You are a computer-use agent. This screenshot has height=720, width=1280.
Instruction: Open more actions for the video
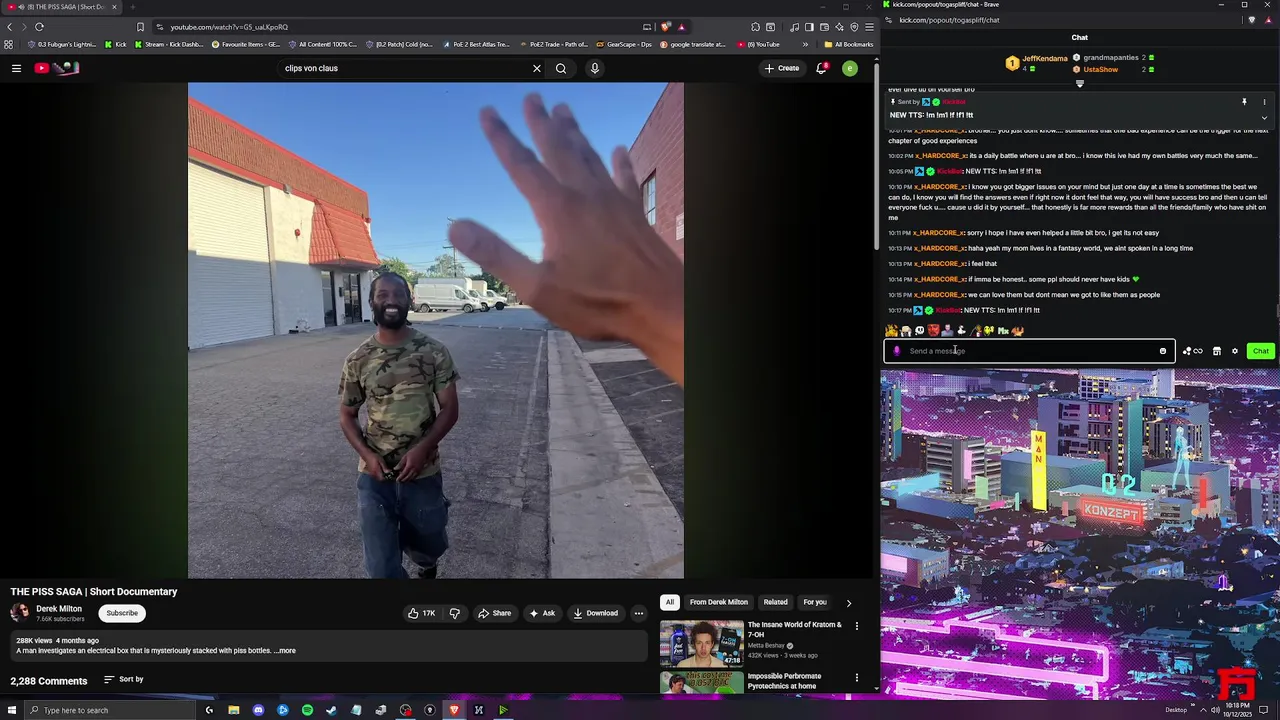tap(638, 613)
